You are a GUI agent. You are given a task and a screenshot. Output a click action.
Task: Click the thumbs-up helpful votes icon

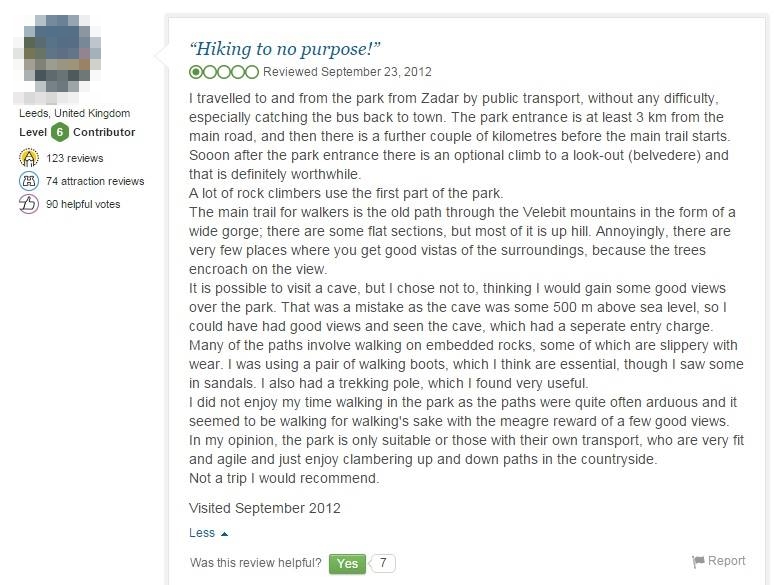(29, 204)
